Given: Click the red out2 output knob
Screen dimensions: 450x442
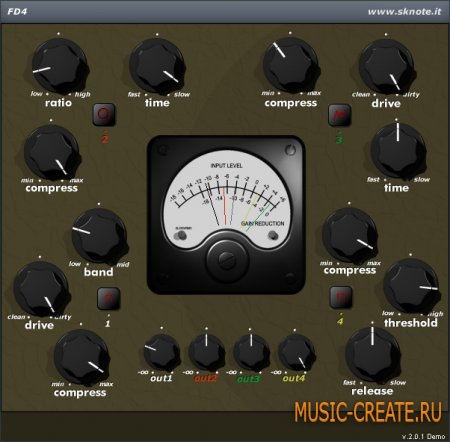Looking at the screenshot, I should [206, 353].
